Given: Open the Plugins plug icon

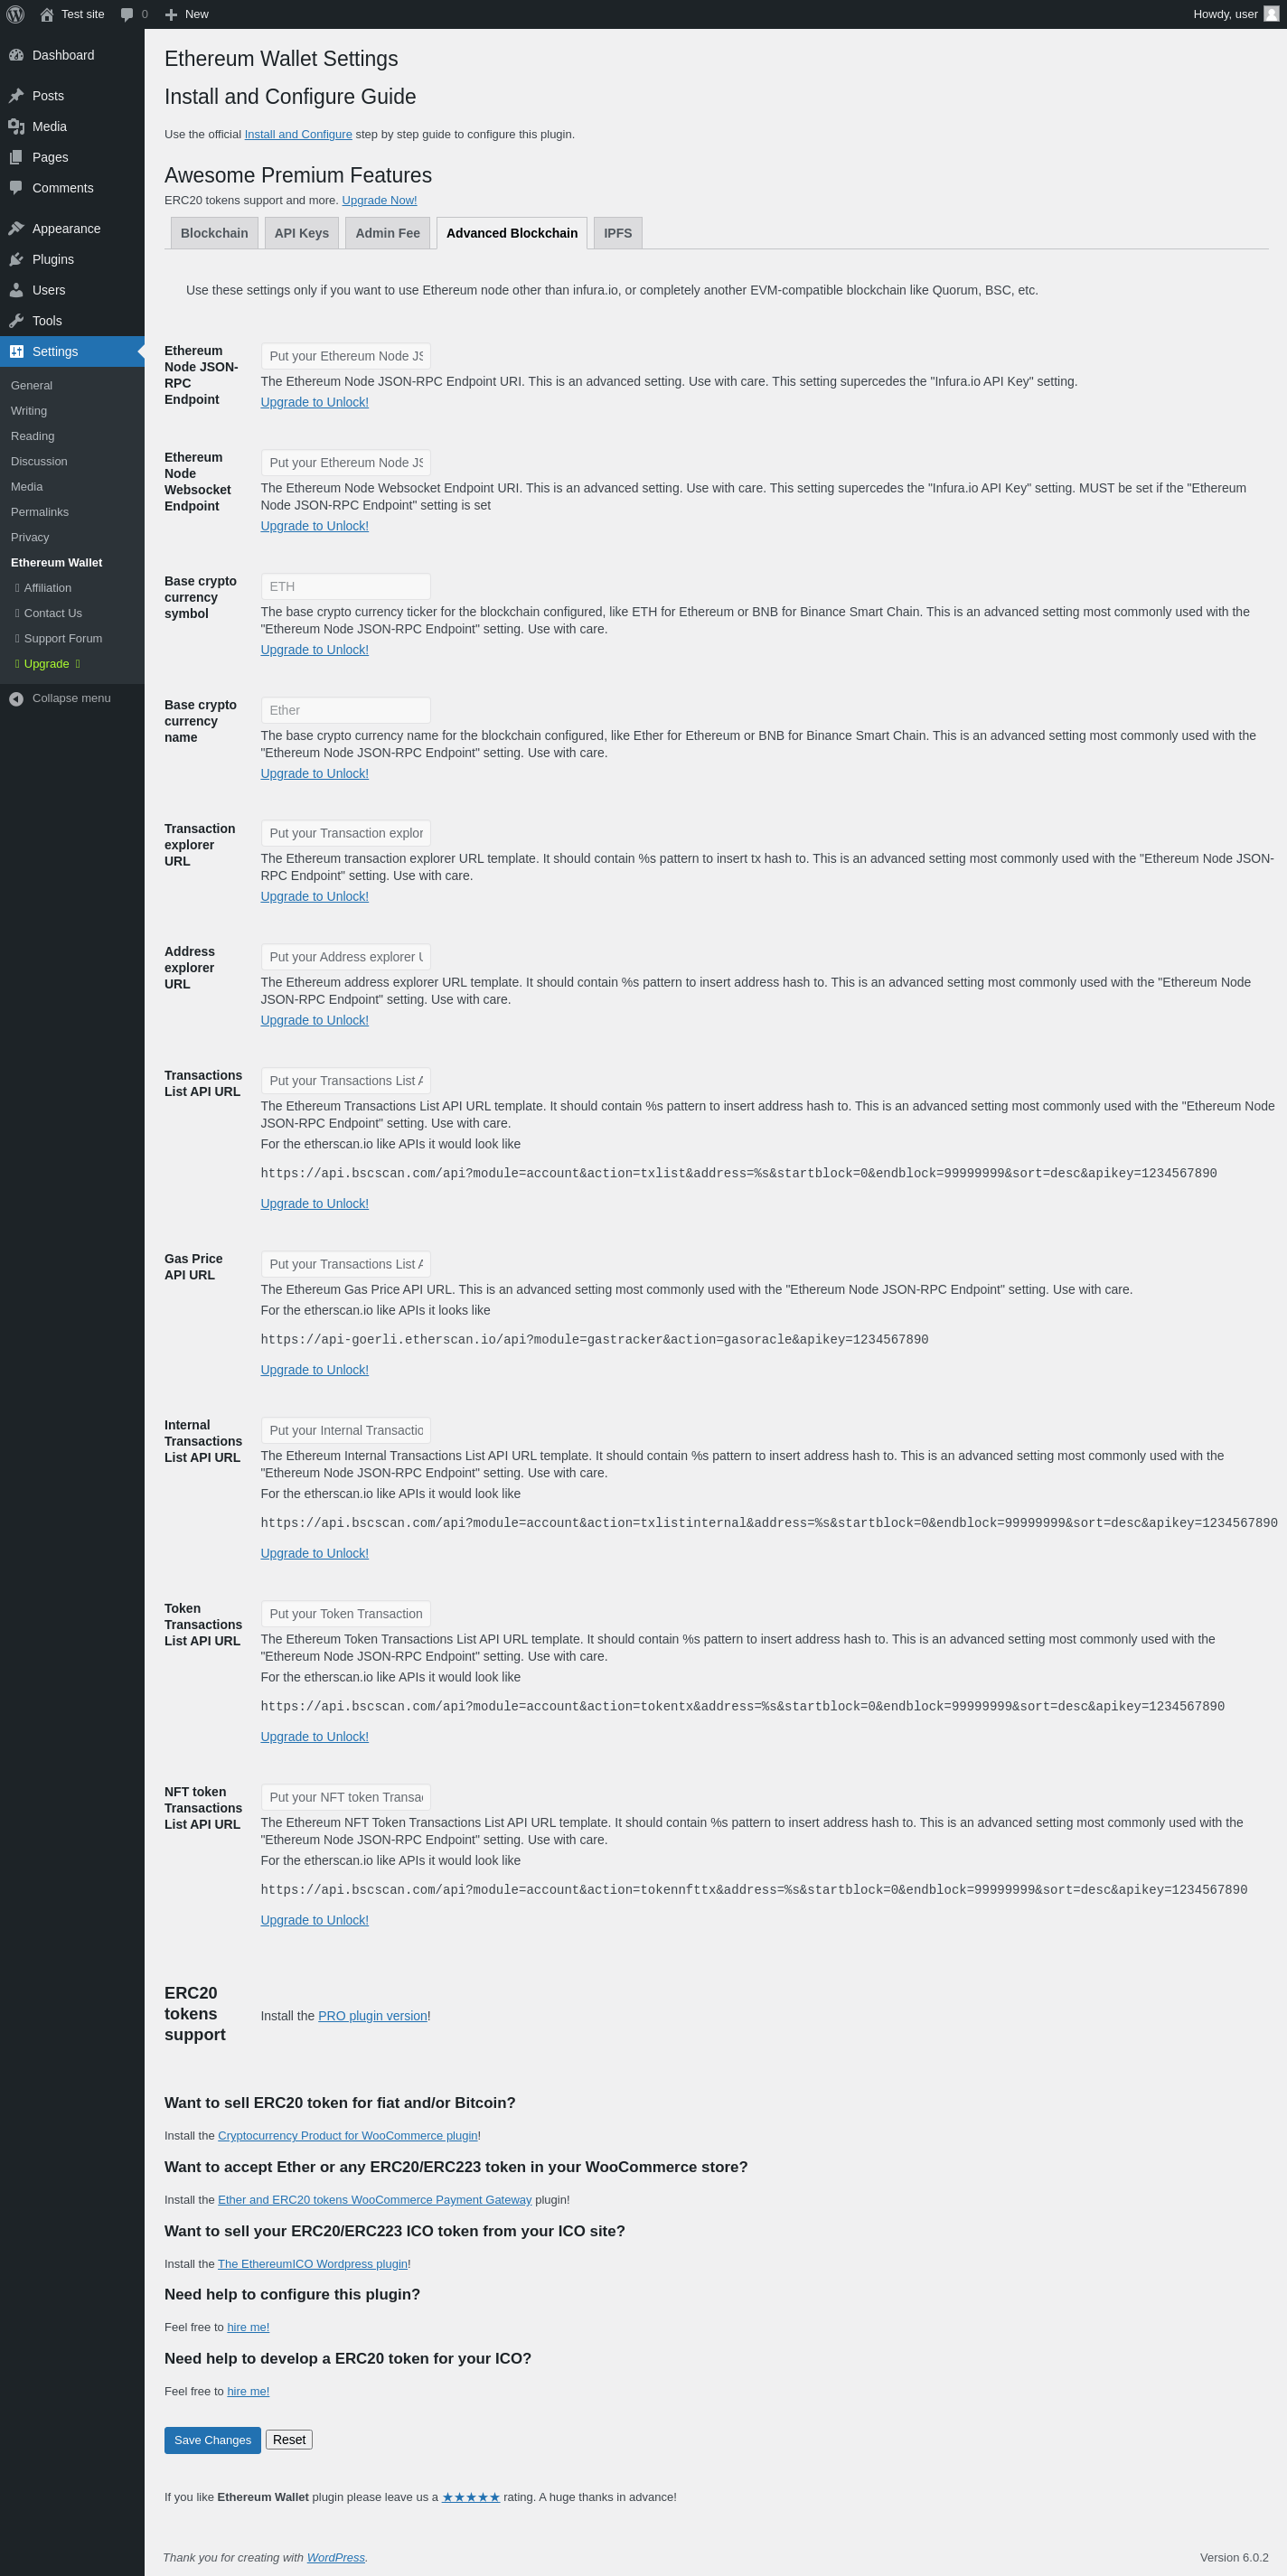Looking at the screenshot, I should point(16,260).
